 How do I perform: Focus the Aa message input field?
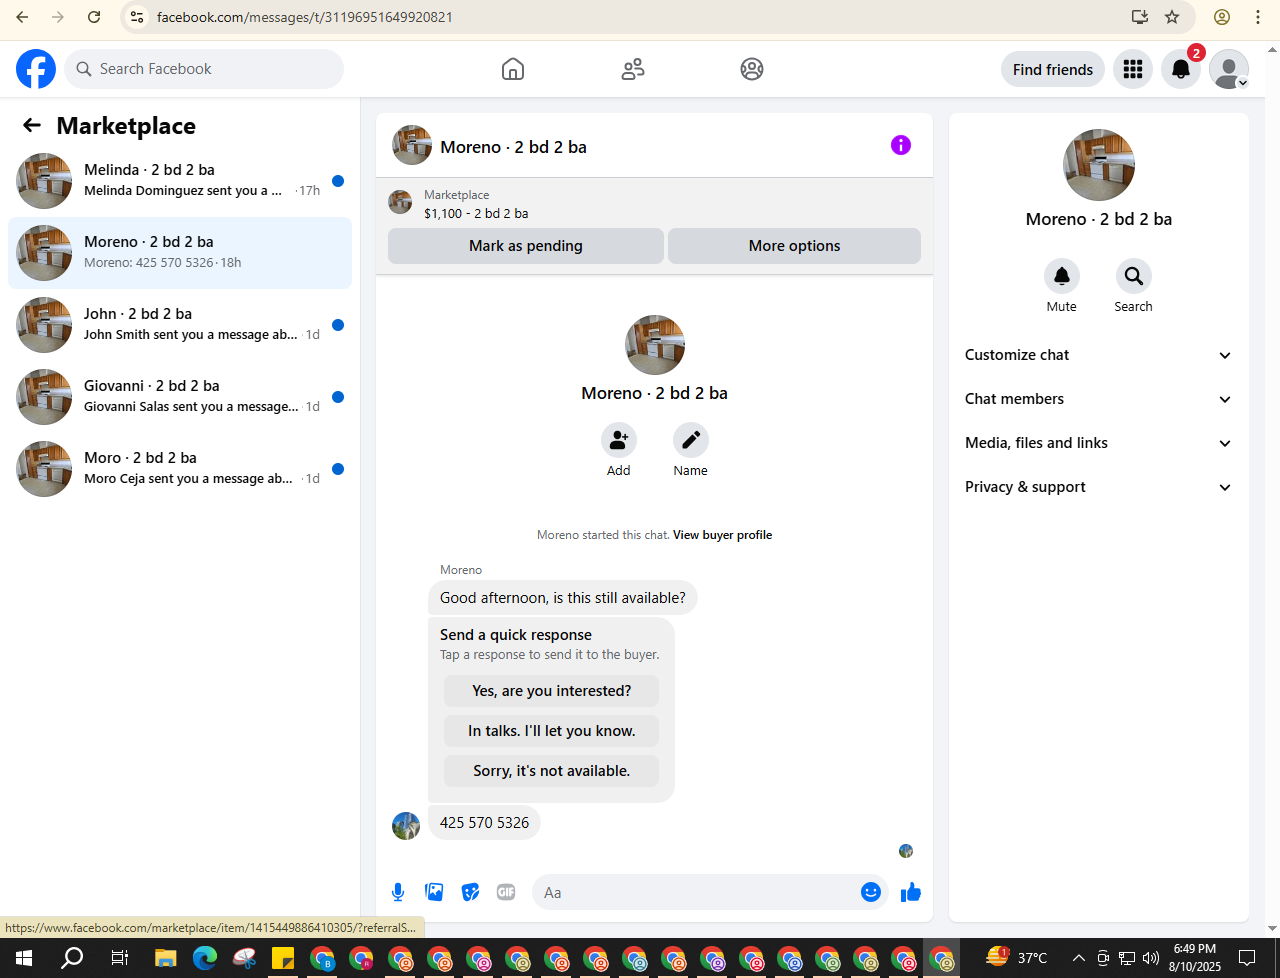[x=711, y=892]
